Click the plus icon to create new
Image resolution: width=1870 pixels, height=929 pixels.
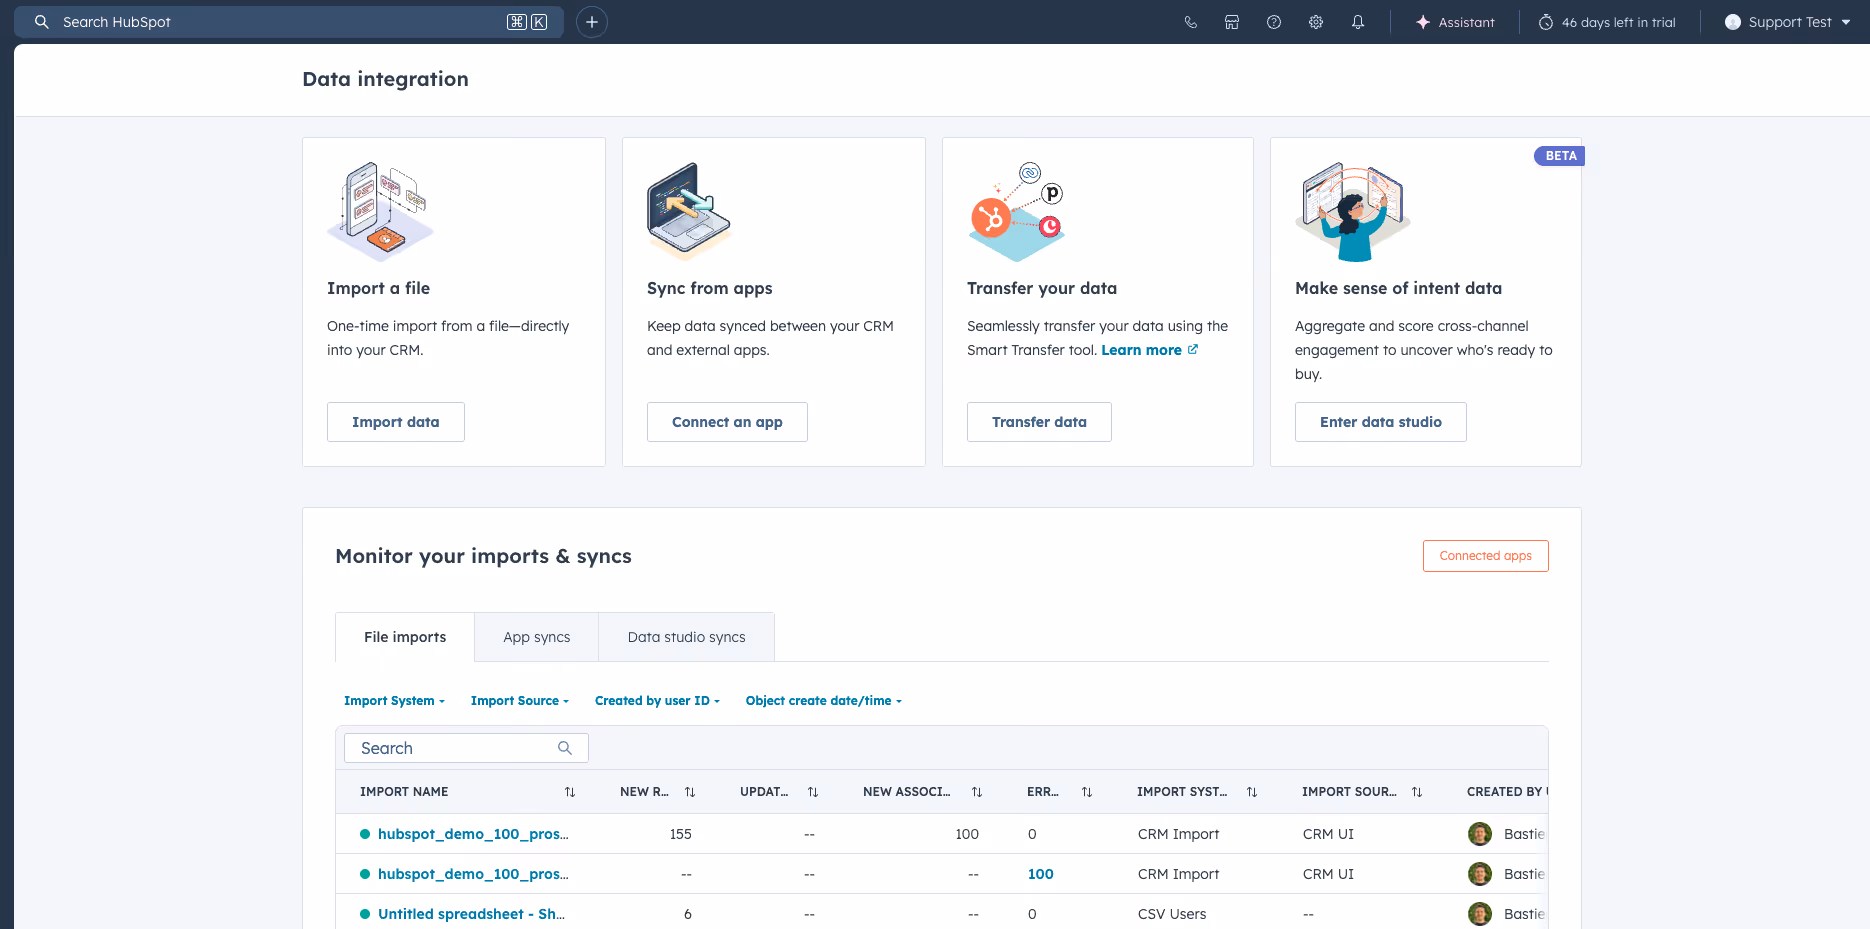[591, 21]
